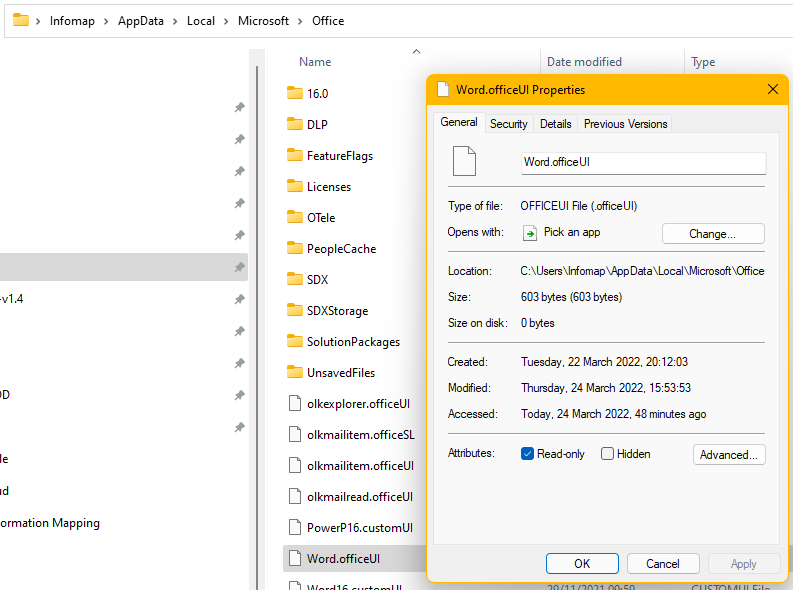Click the location path C:\Users\Infomap text

(642, 271)
